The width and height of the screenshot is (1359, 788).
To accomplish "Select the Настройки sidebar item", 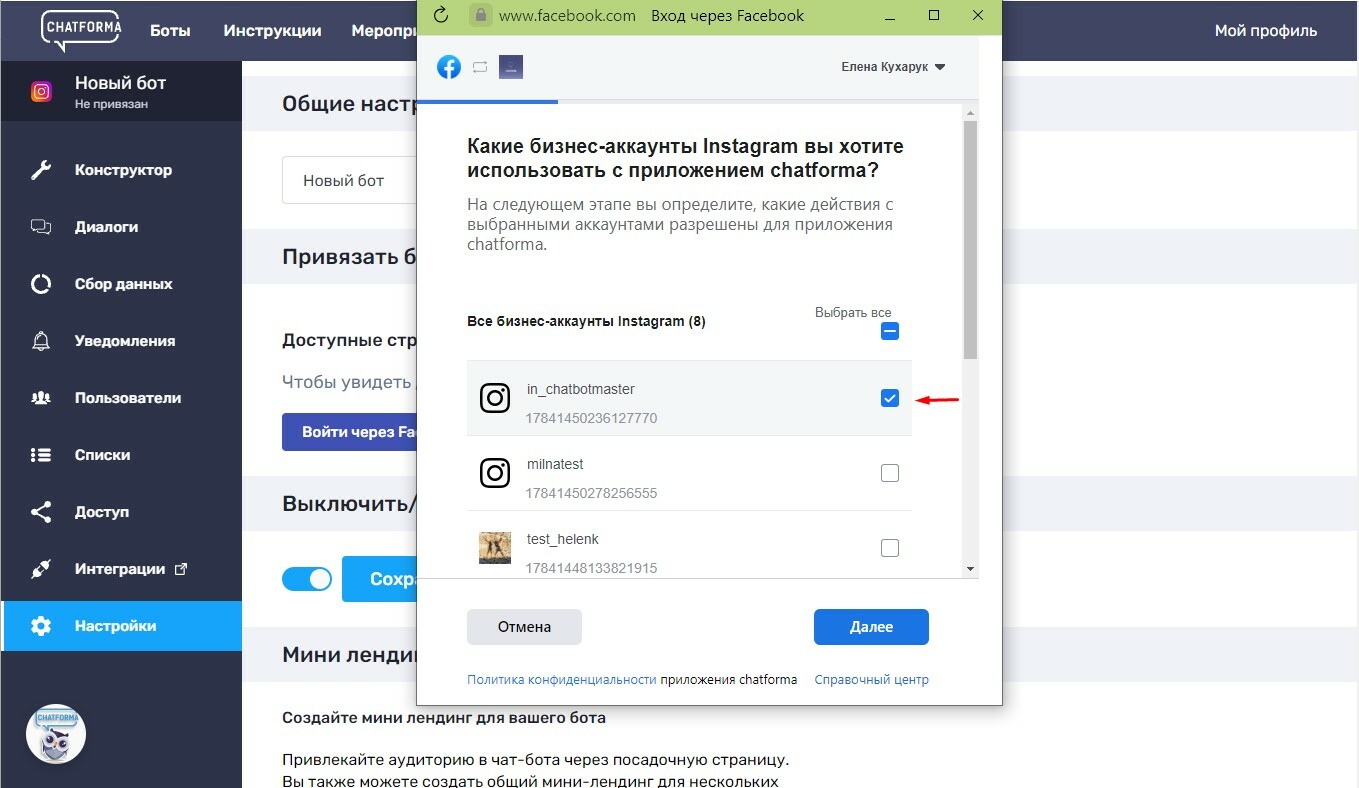I will tap(121, 626).
